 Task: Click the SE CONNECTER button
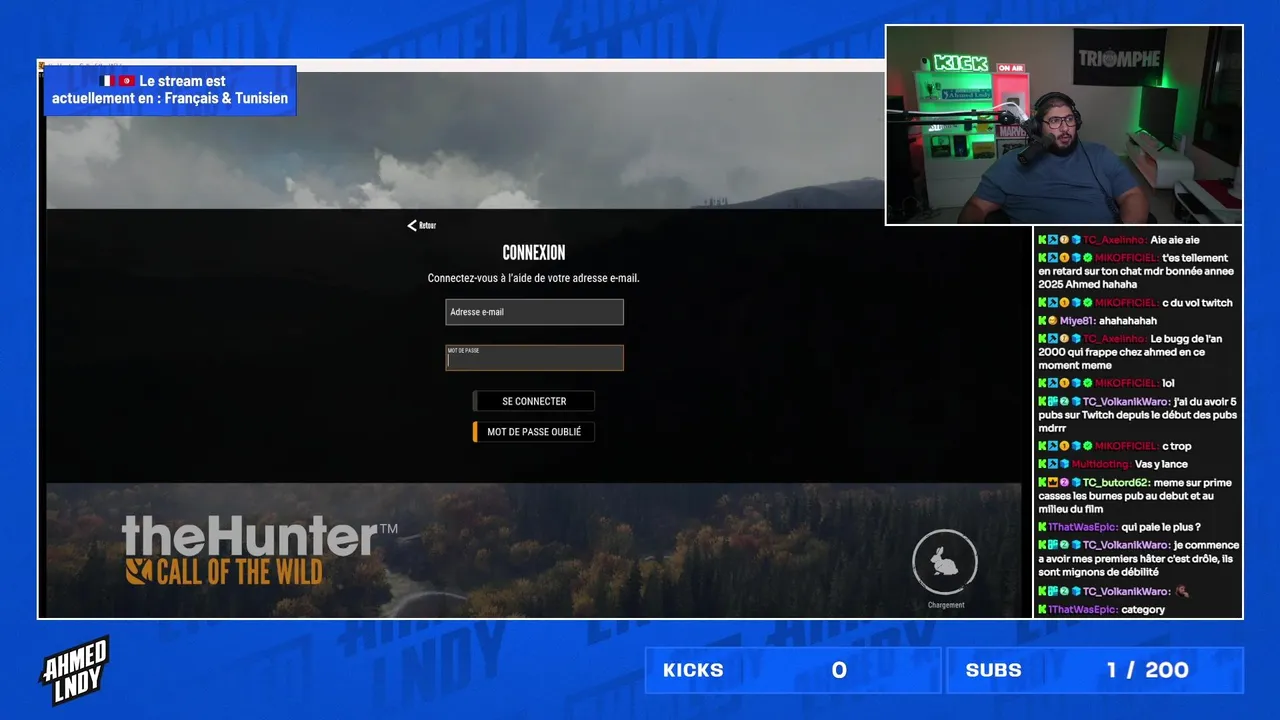click(534, 401)
